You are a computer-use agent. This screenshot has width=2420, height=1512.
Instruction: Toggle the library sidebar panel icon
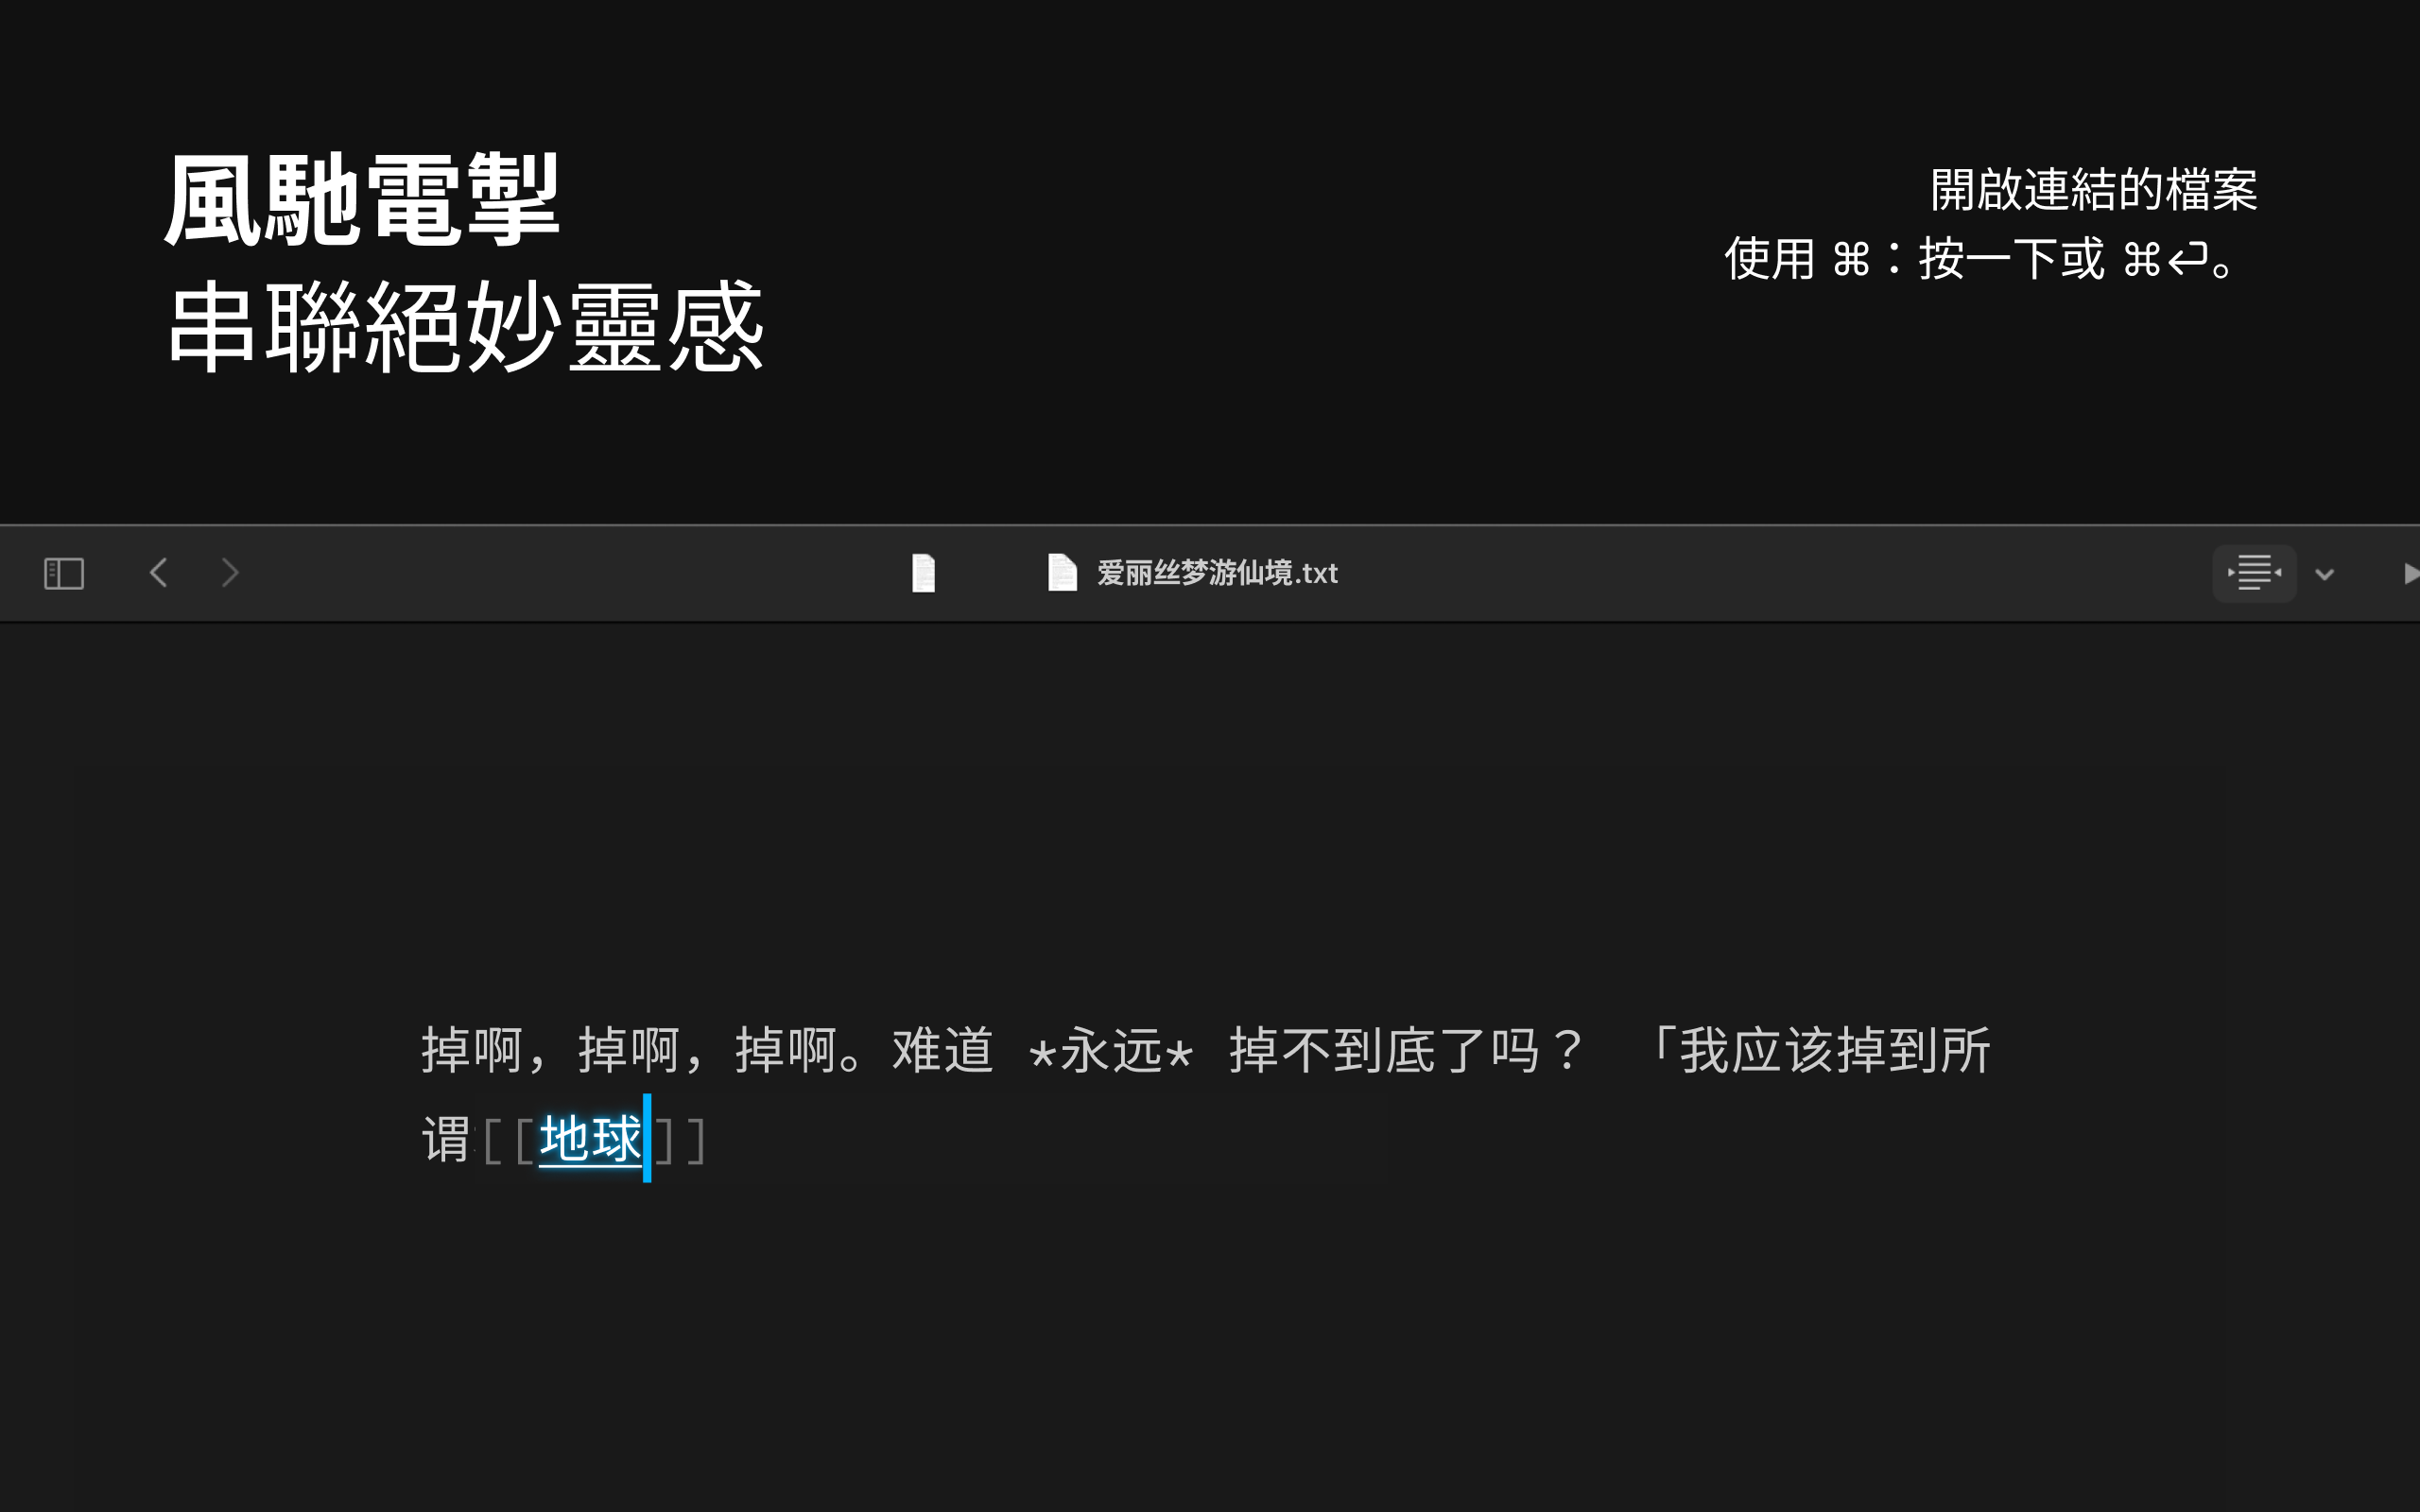[x=64, y=573]
